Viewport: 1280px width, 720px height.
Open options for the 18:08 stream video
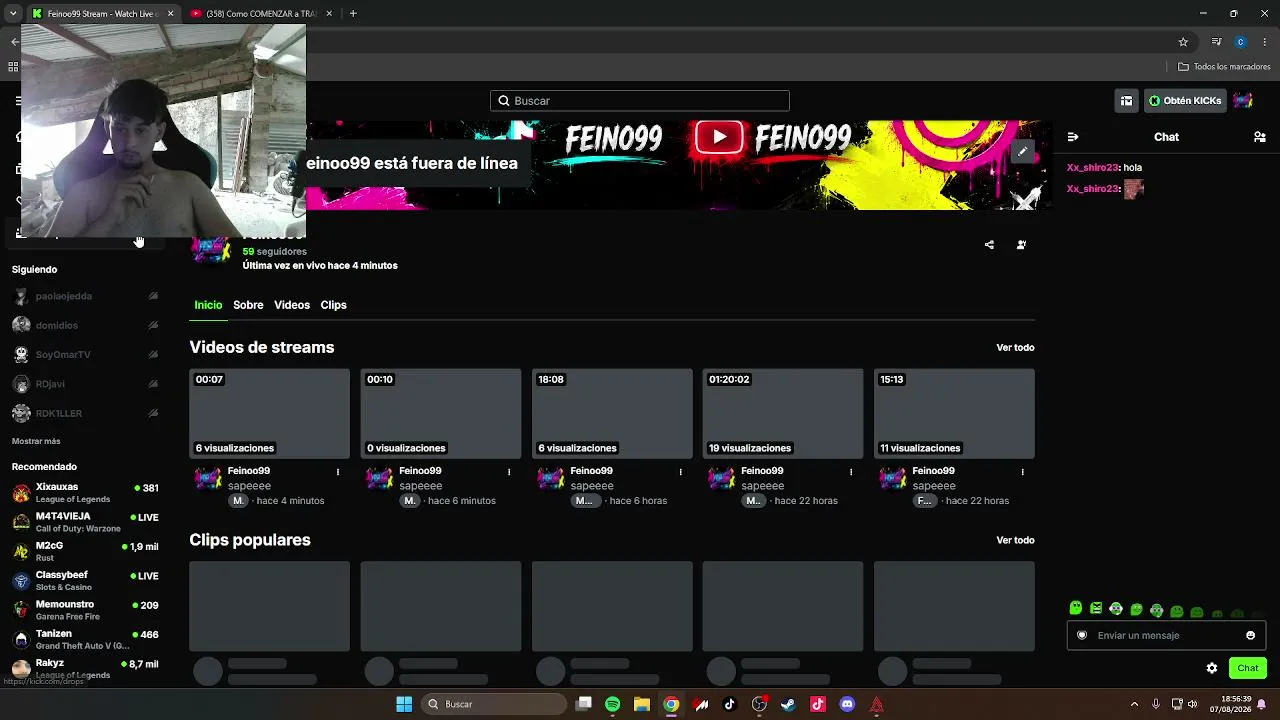(x=680, y=472)
